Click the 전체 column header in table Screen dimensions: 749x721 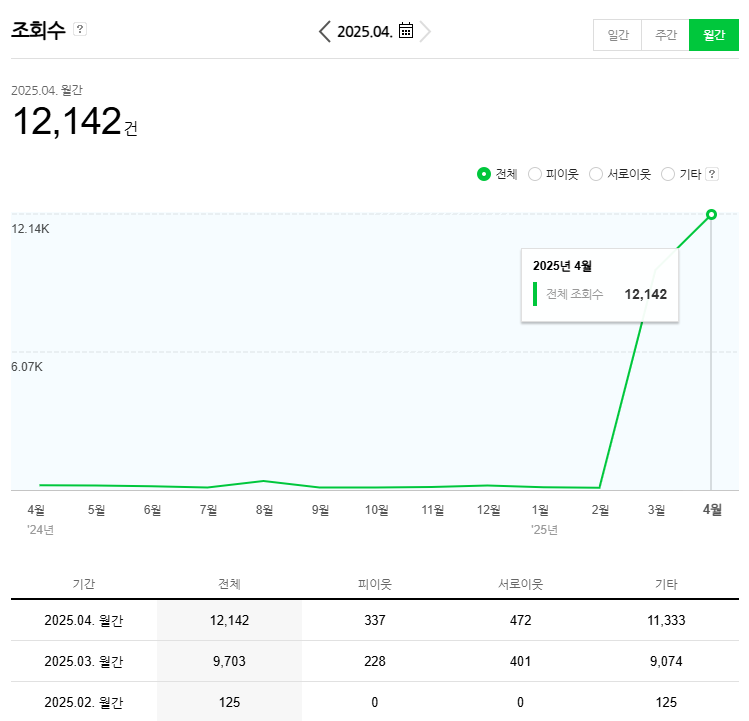coord(229,584)
